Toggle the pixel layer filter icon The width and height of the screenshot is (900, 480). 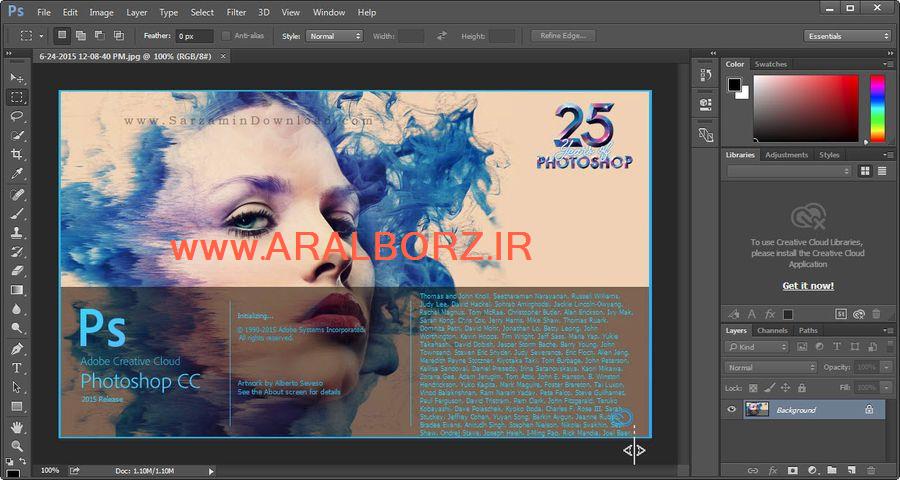pyautogui.click(x=802, y=347)
